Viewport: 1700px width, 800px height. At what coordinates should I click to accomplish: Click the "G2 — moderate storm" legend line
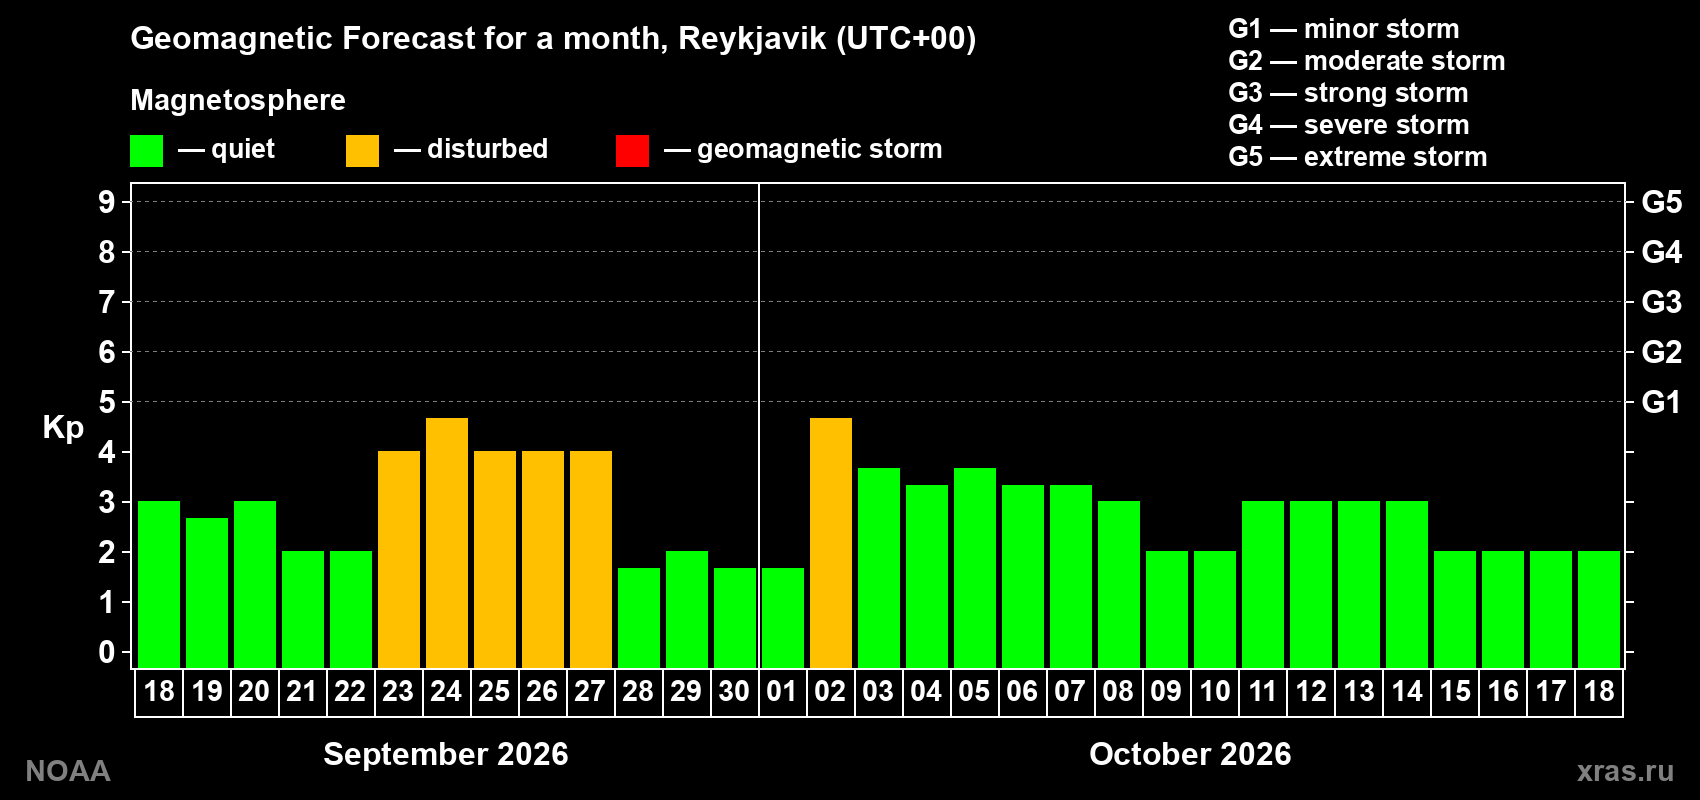point(1366,61)
